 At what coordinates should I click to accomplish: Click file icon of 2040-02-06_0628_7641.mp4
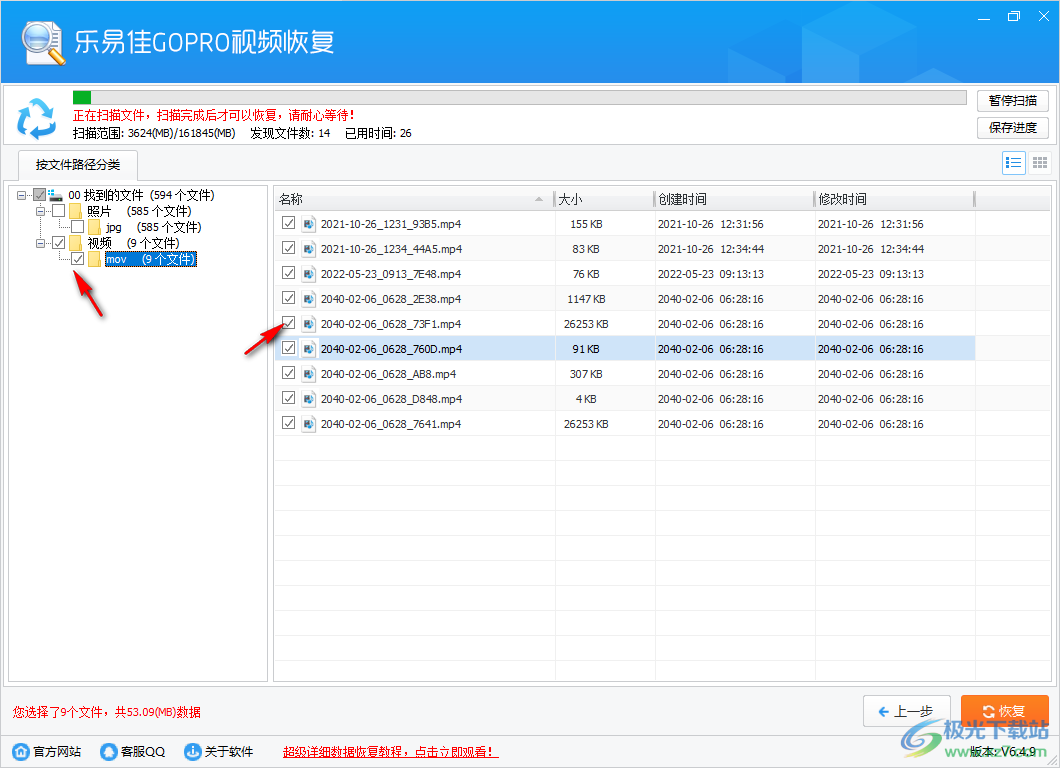[x=309, y=424]
